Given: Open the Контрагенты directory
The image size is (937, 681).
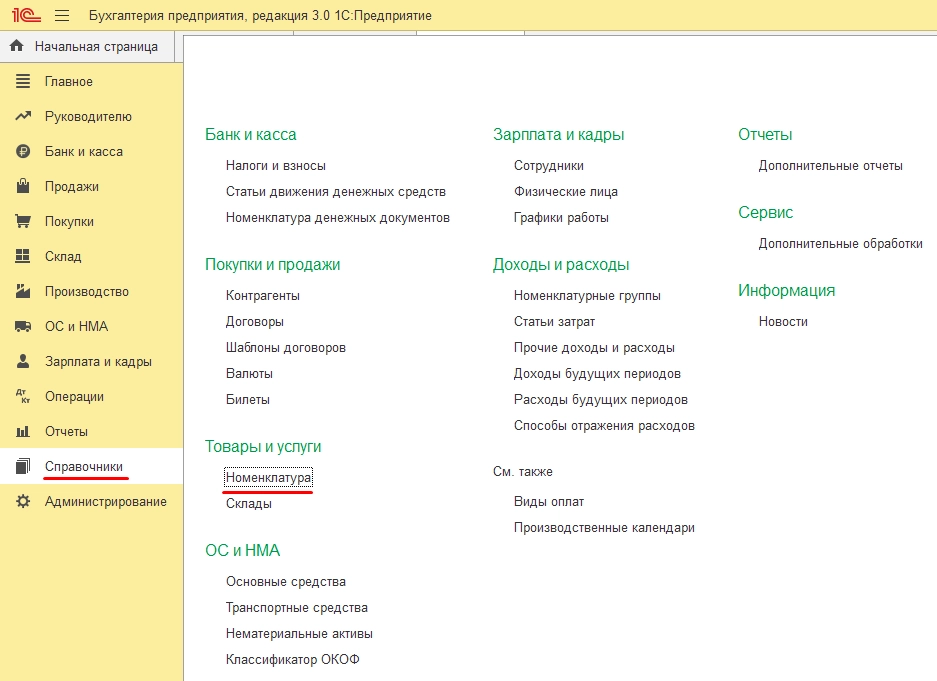Looking at the screenshot, I should [263, 296].
